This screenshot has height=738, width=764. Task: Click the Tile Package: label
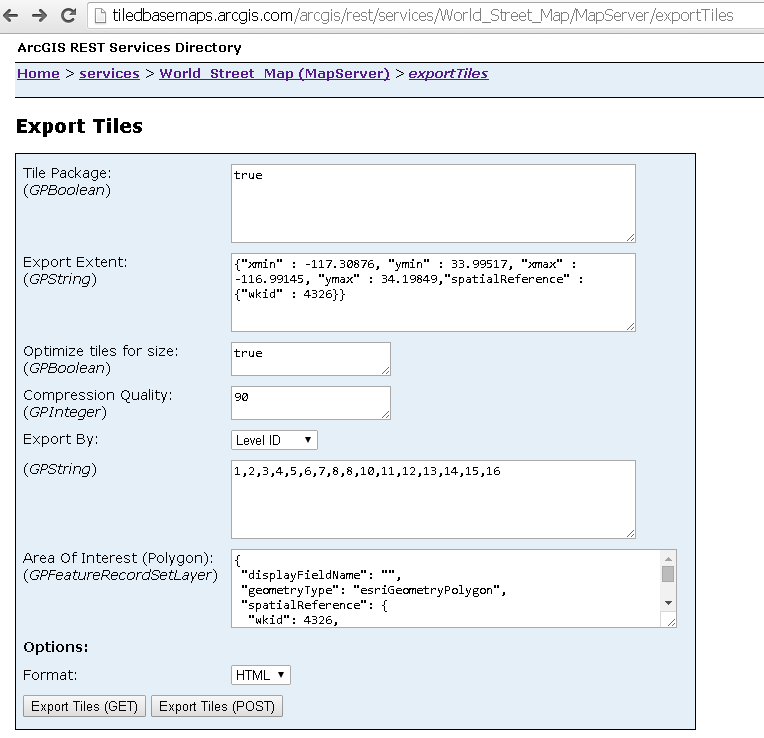(x=67, y=173)
